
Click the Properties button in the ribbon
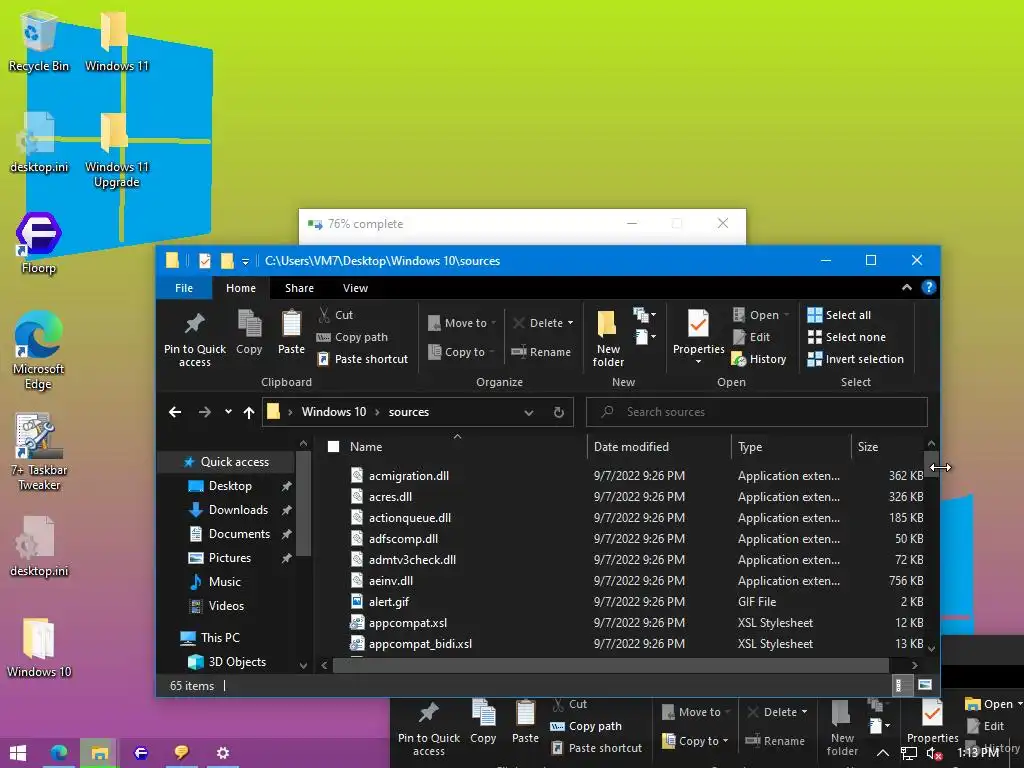pyautogui.click(x=698, y=336)
